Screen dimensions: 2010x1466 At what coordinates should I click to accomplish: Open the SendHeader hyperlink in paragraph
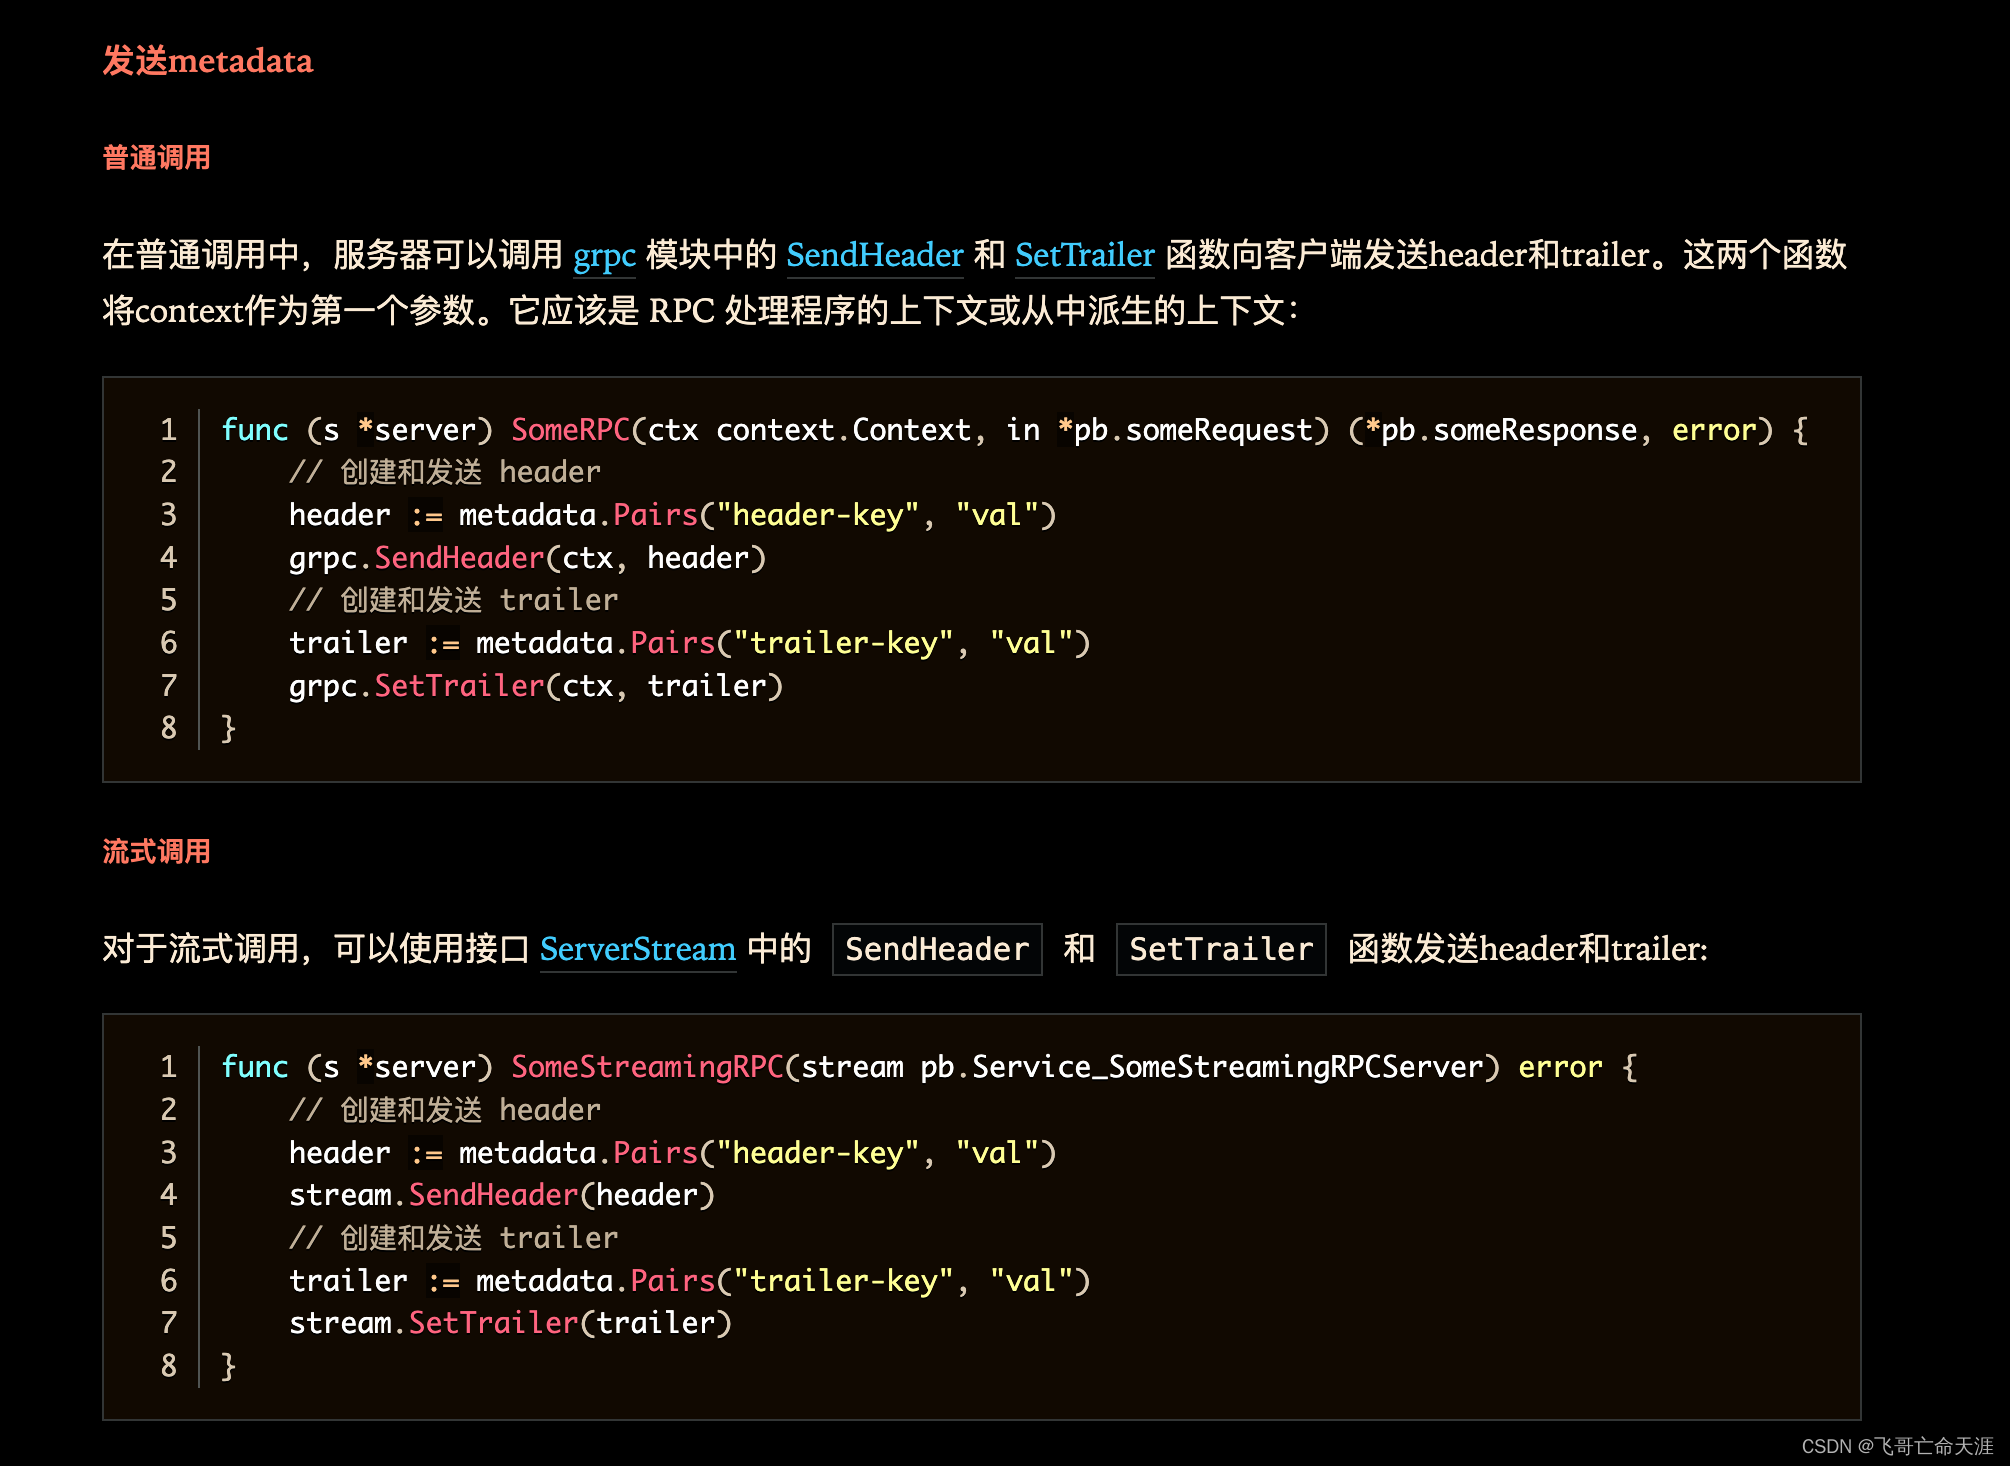875,255
